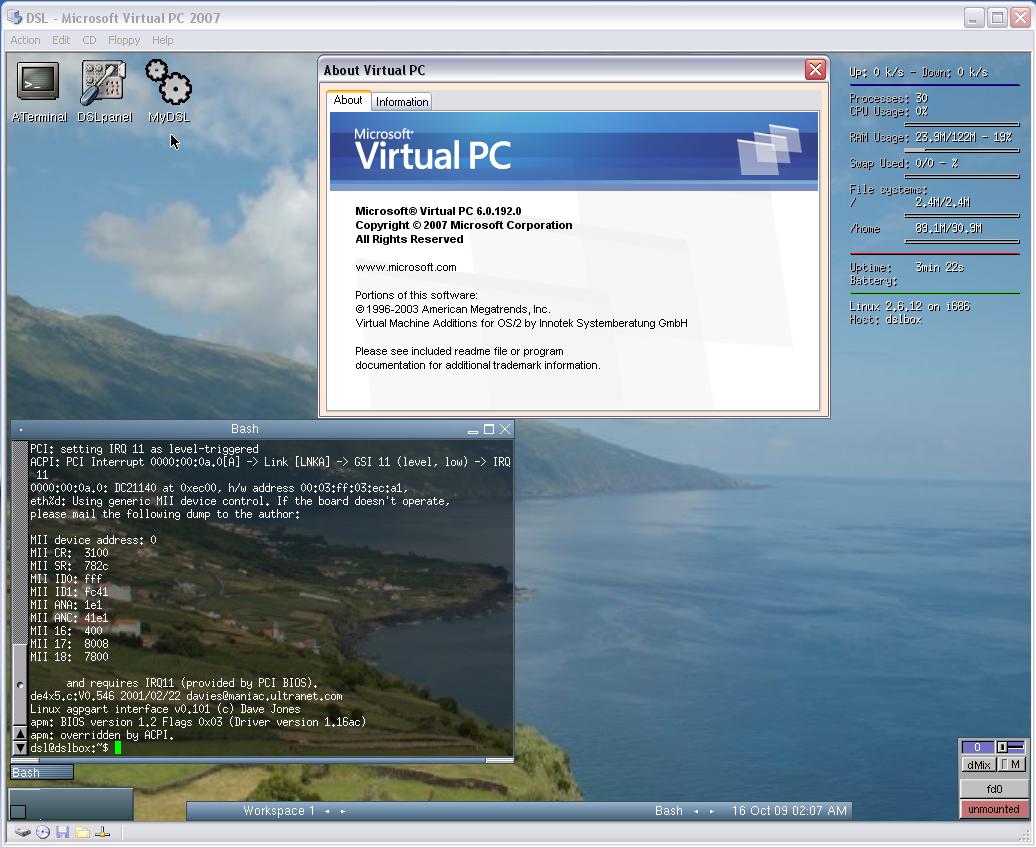This screenshot has height=848, width=1036.
Task: Click the hard disk activity icon in Virtual PC status bar
Action: click(23, 832)
